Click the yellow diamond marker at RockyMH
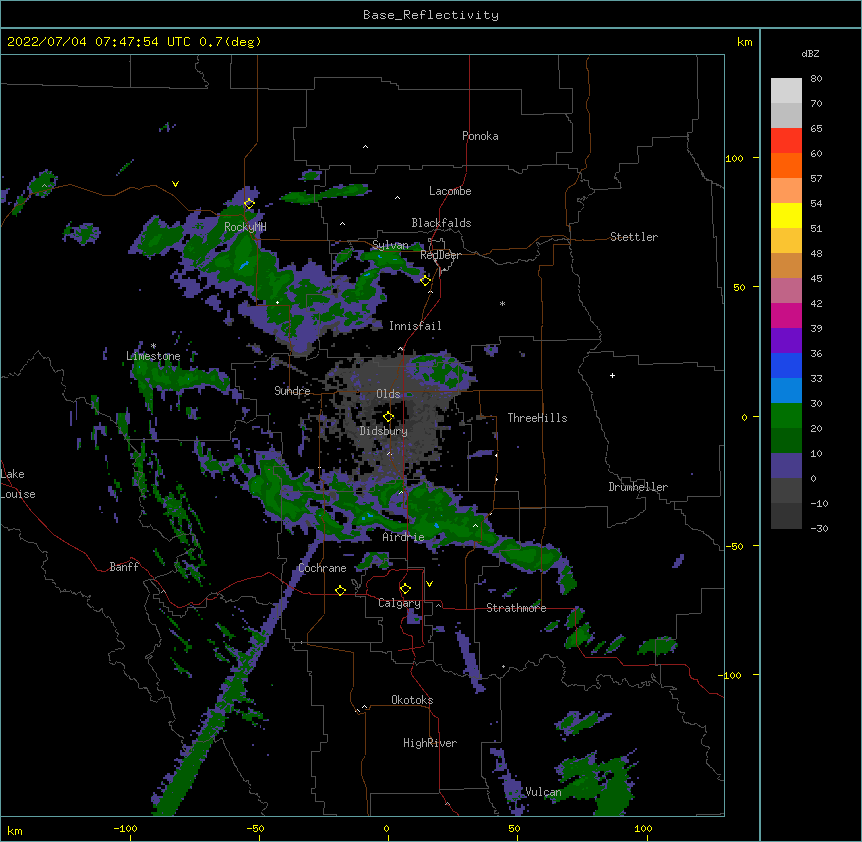This screenshot has height=842, width=862. click(x=249, y=203)
